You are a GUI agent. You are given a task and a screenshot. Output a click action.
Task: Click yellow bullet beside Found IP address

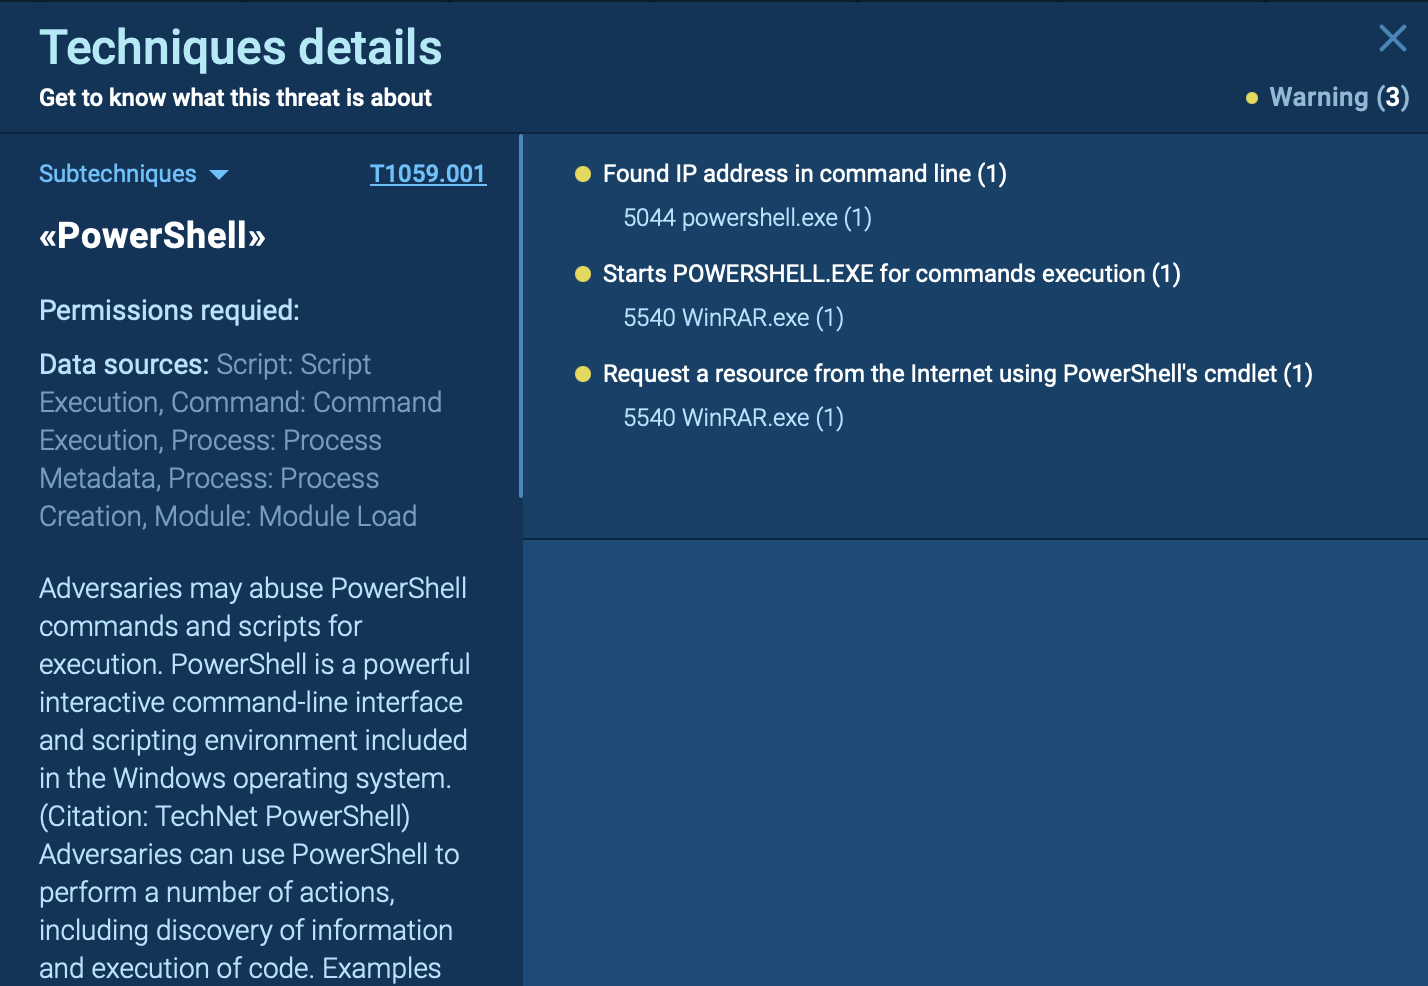pos(583,174)
